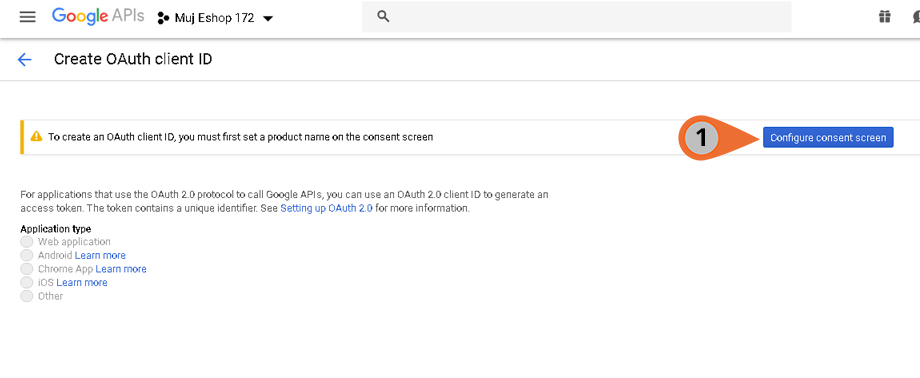Click the Google APIs logo
920x378 pixels.
[98, 17]
